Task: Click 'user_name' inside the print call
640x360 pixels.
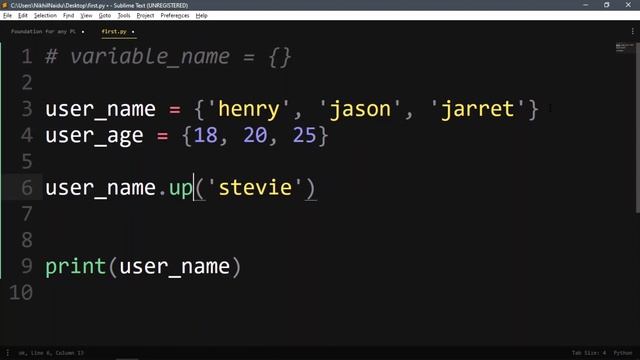Action: [175, 267]
